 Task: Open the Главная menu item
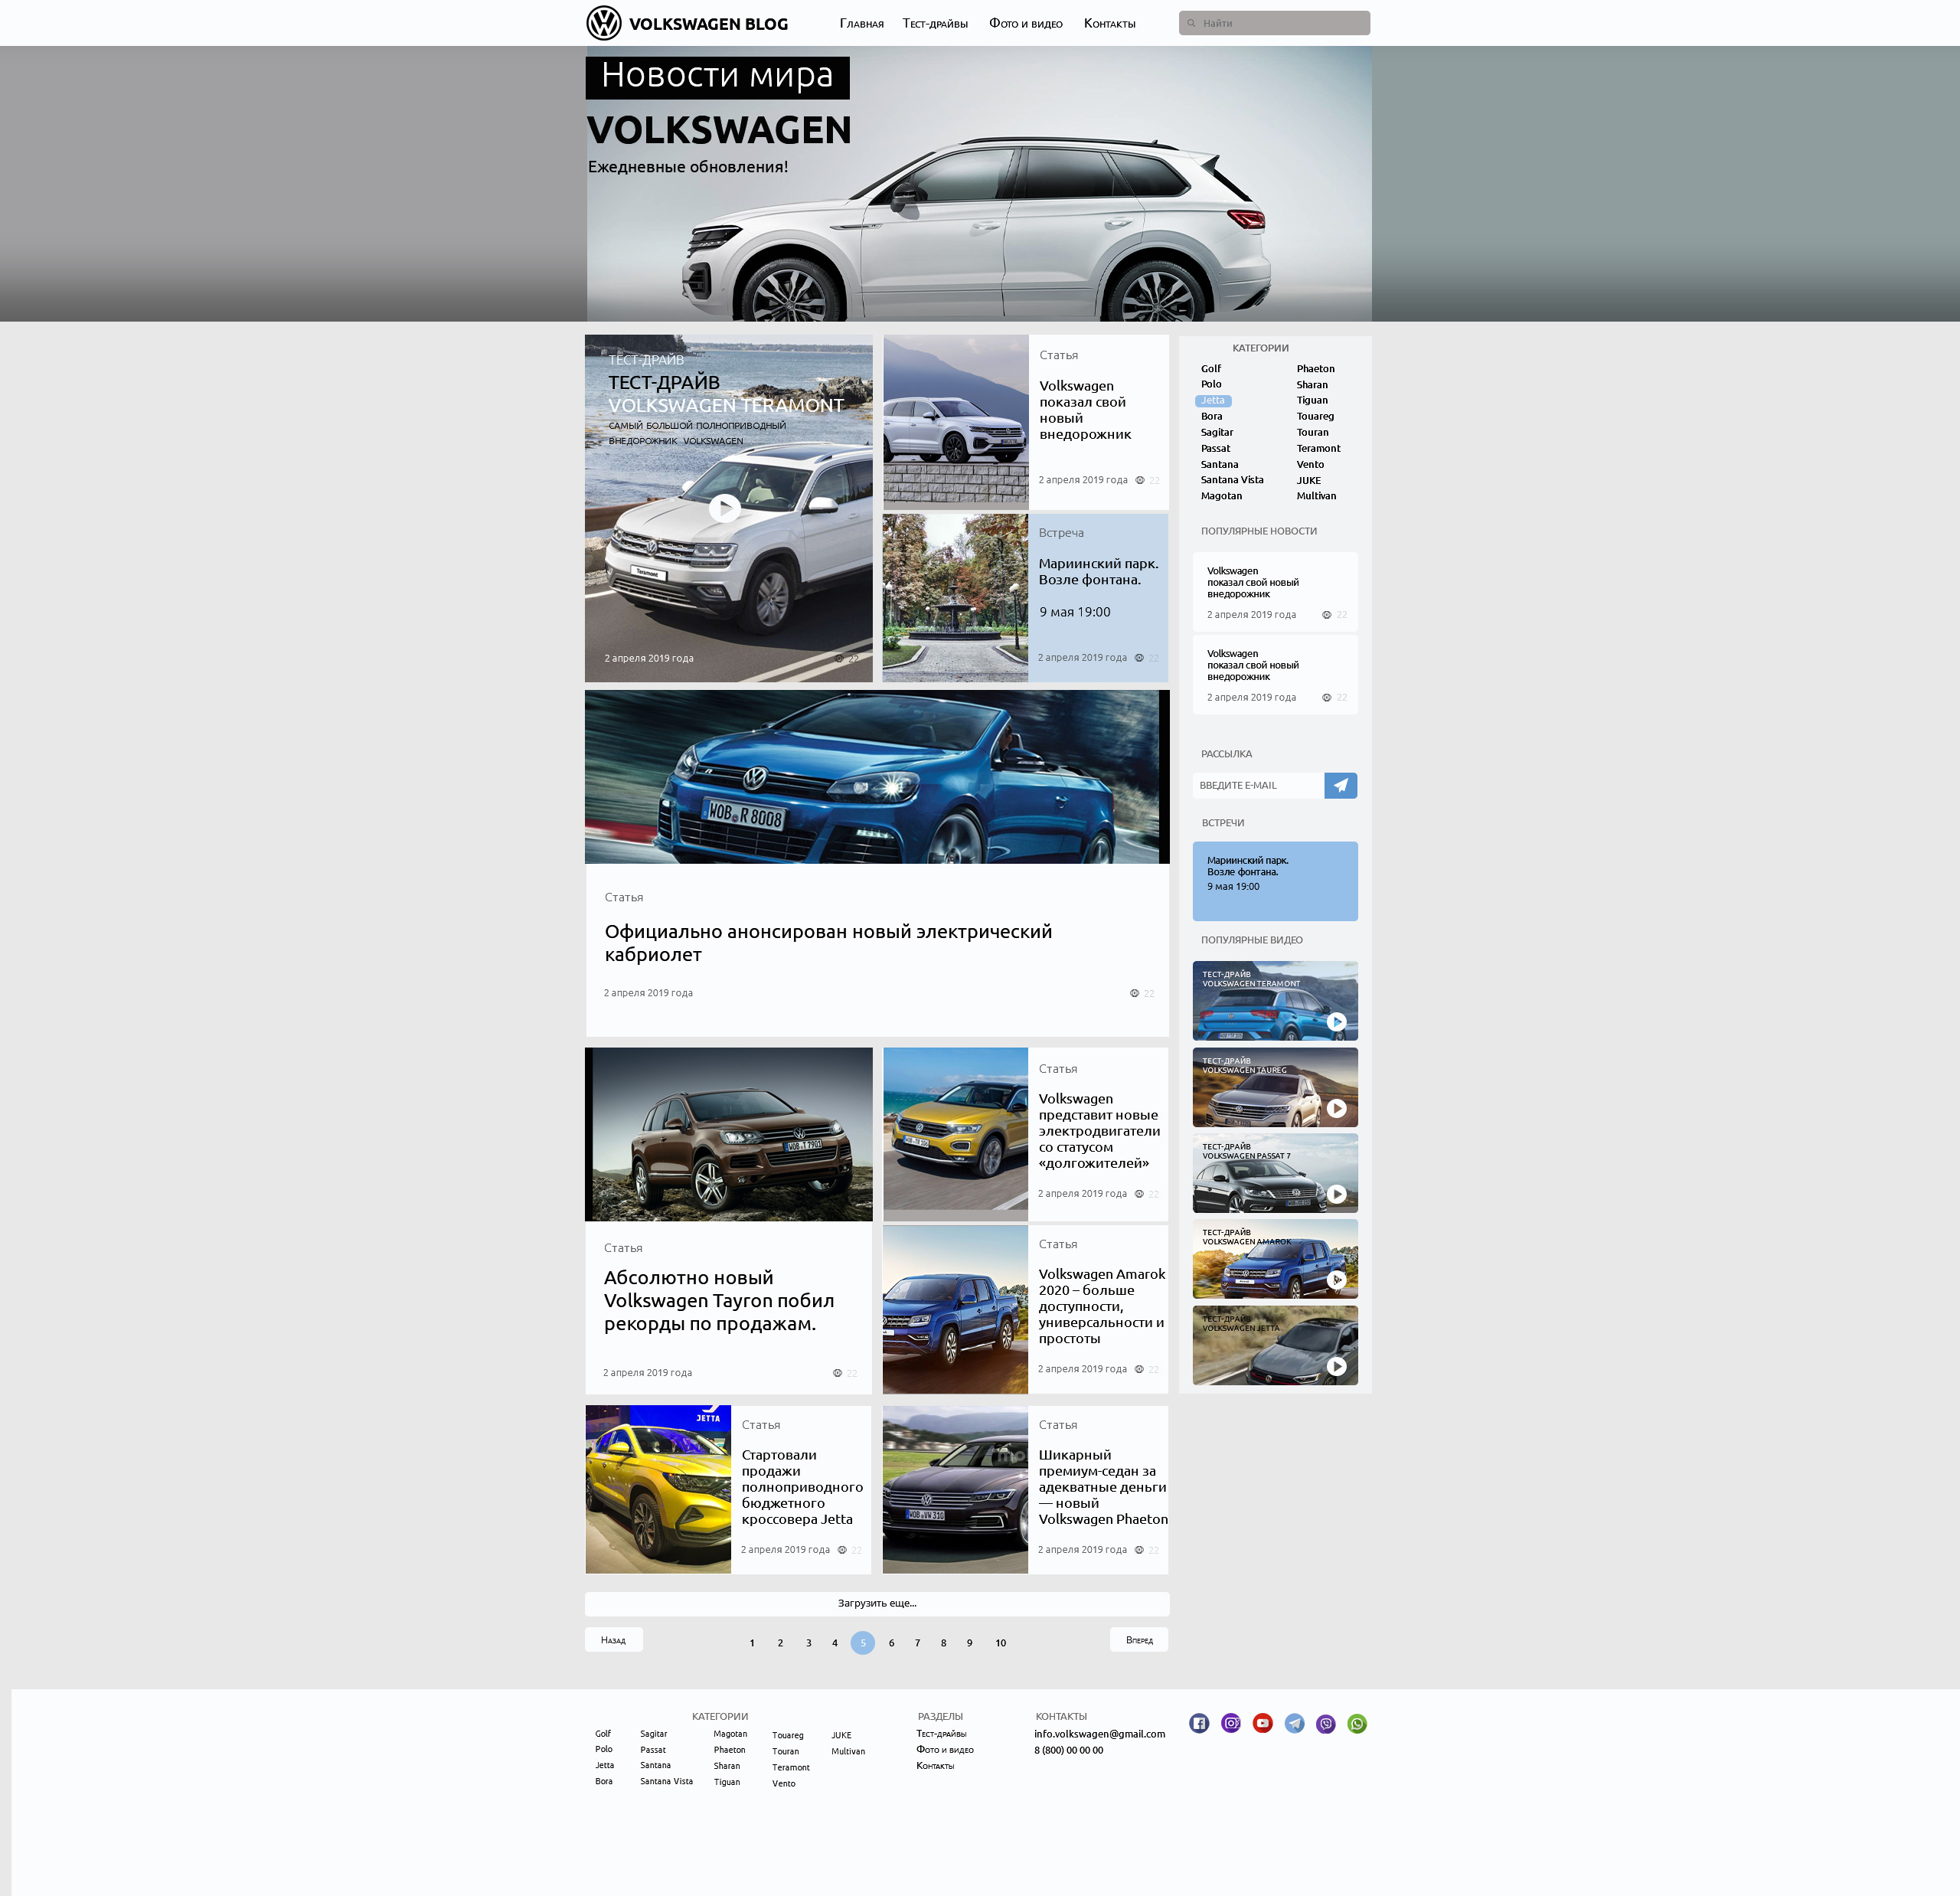click(861, 24)
